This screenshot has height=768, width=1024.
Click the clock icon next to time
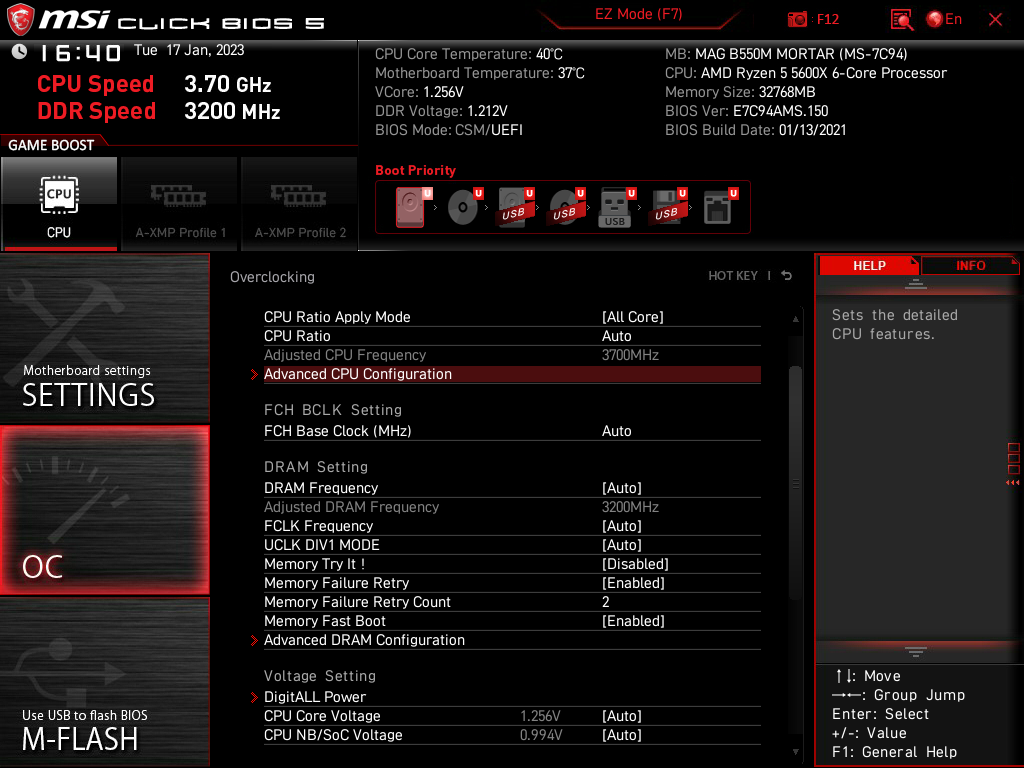[19, 51]
